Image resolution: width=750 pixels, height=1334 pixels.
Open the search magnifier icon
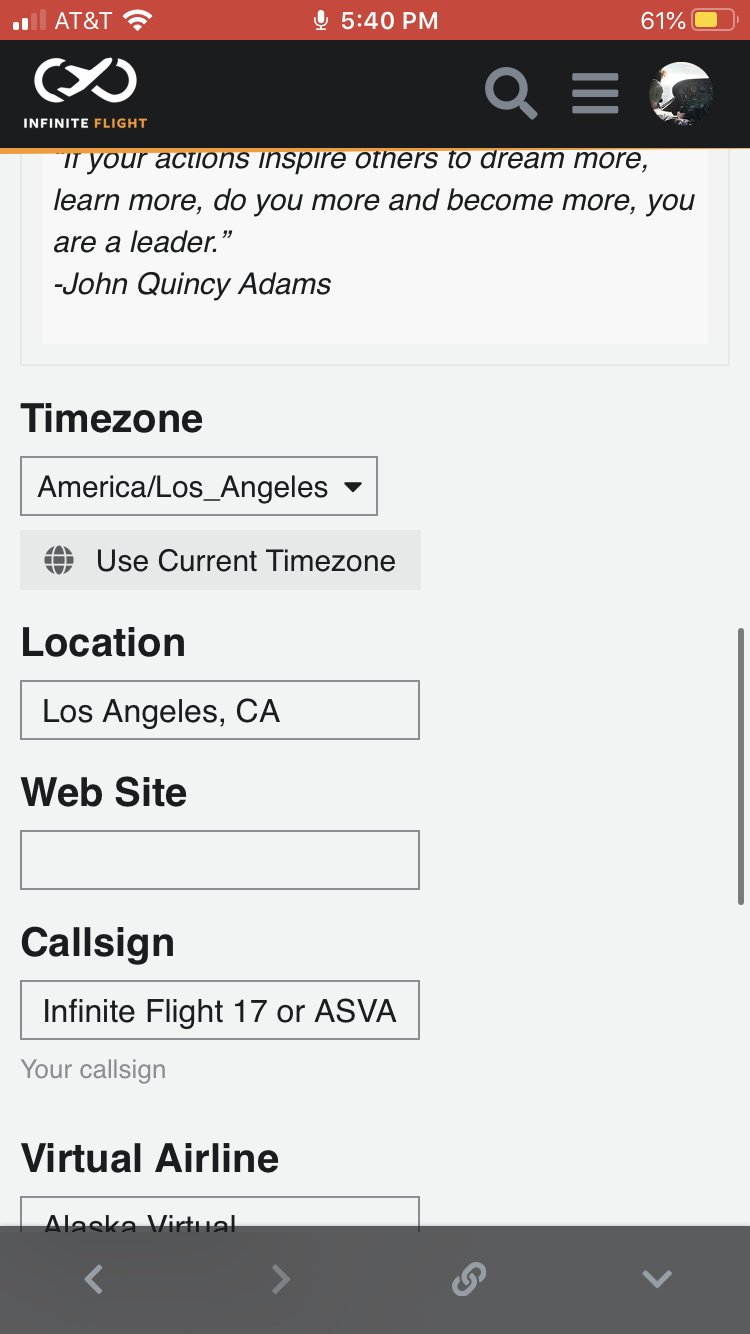coord(511,94)
